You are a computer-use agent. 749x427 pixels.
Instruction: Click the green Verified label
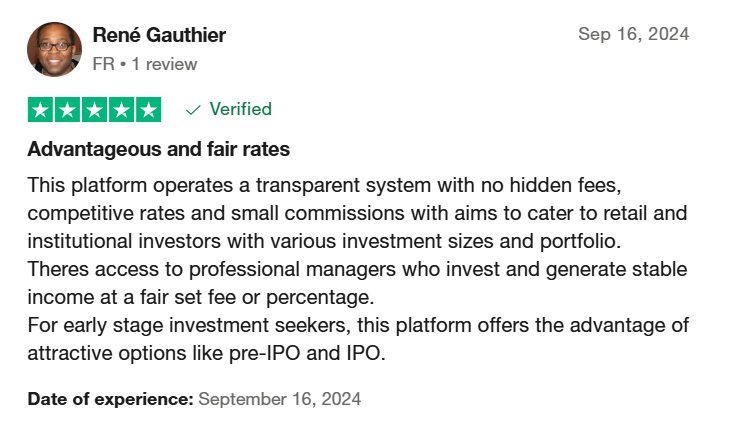pyautogui.click(x=241, y=109)
